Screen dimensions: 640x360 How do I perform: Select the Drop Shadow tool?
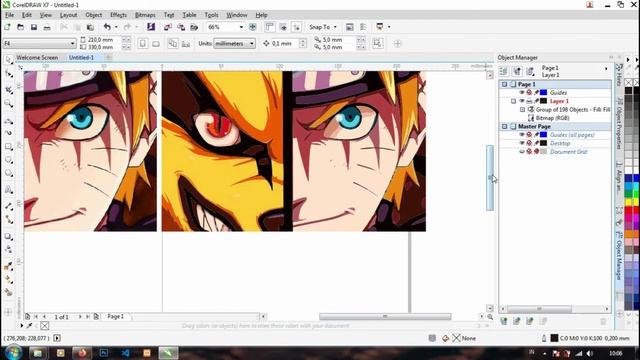tap(9, 237)
